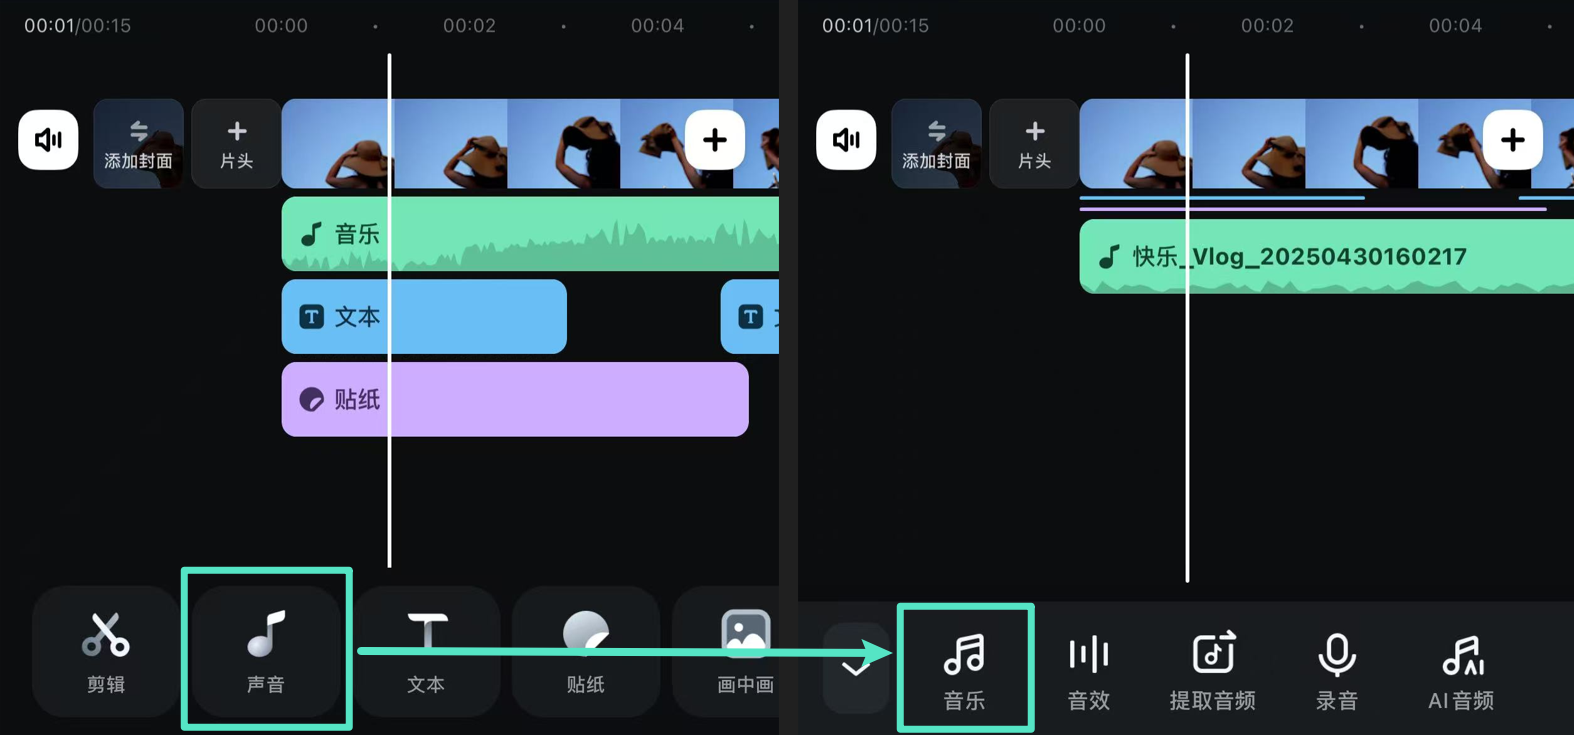Viewport: 1574px width, 735px height.
Task: Select the green 音乐 track on timeline
Action: [x=530, y=234]
